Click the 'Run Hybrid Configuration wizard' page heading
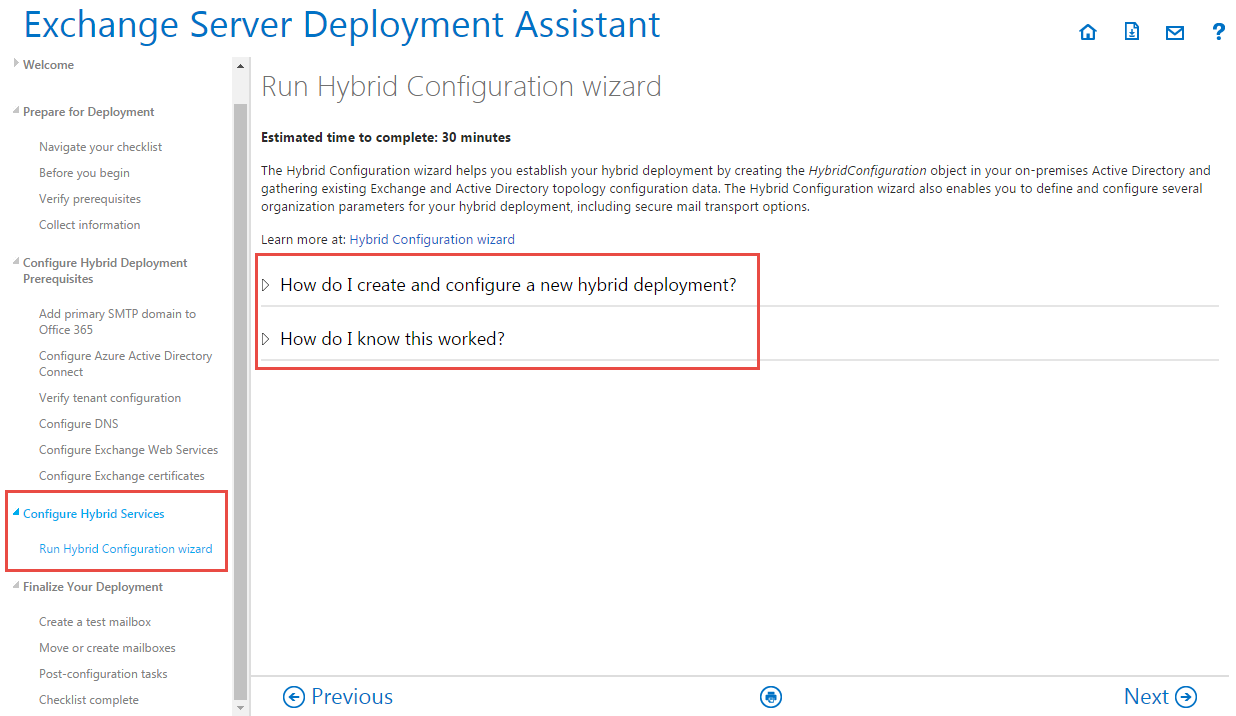This screenshot has height=716, width=1236. [x=461, y=86]
